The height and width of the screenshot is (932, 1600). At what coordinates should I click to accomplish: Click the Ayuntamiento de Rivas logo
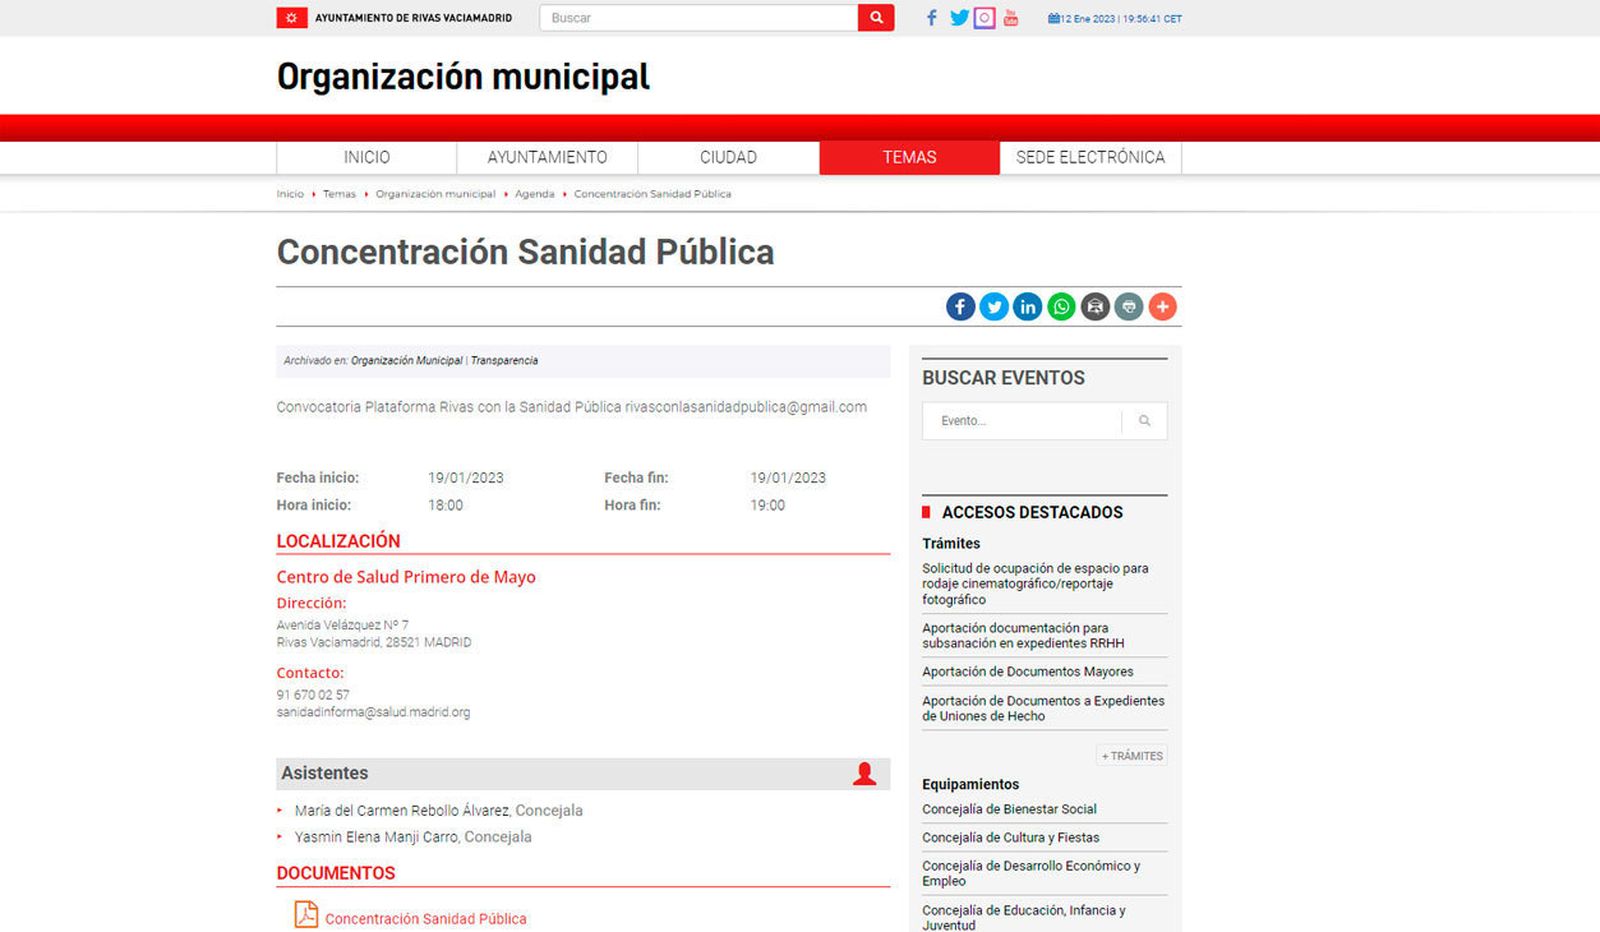[x=394, y=18]
